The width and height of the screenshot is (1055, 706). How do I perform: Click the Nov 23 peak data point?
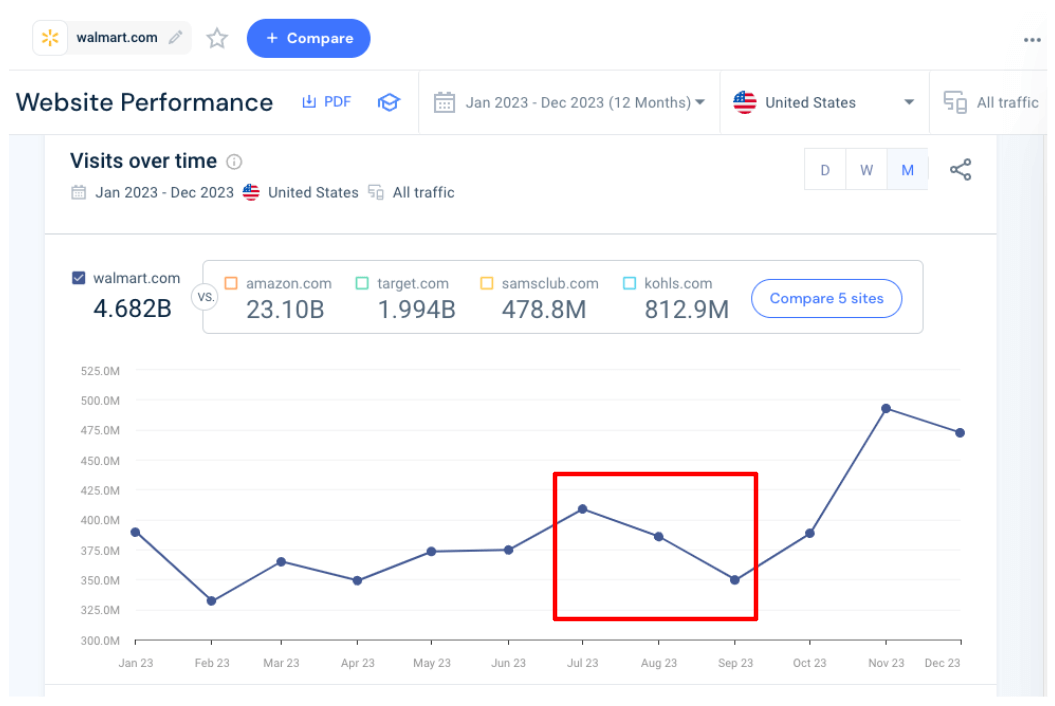(886, 409)
